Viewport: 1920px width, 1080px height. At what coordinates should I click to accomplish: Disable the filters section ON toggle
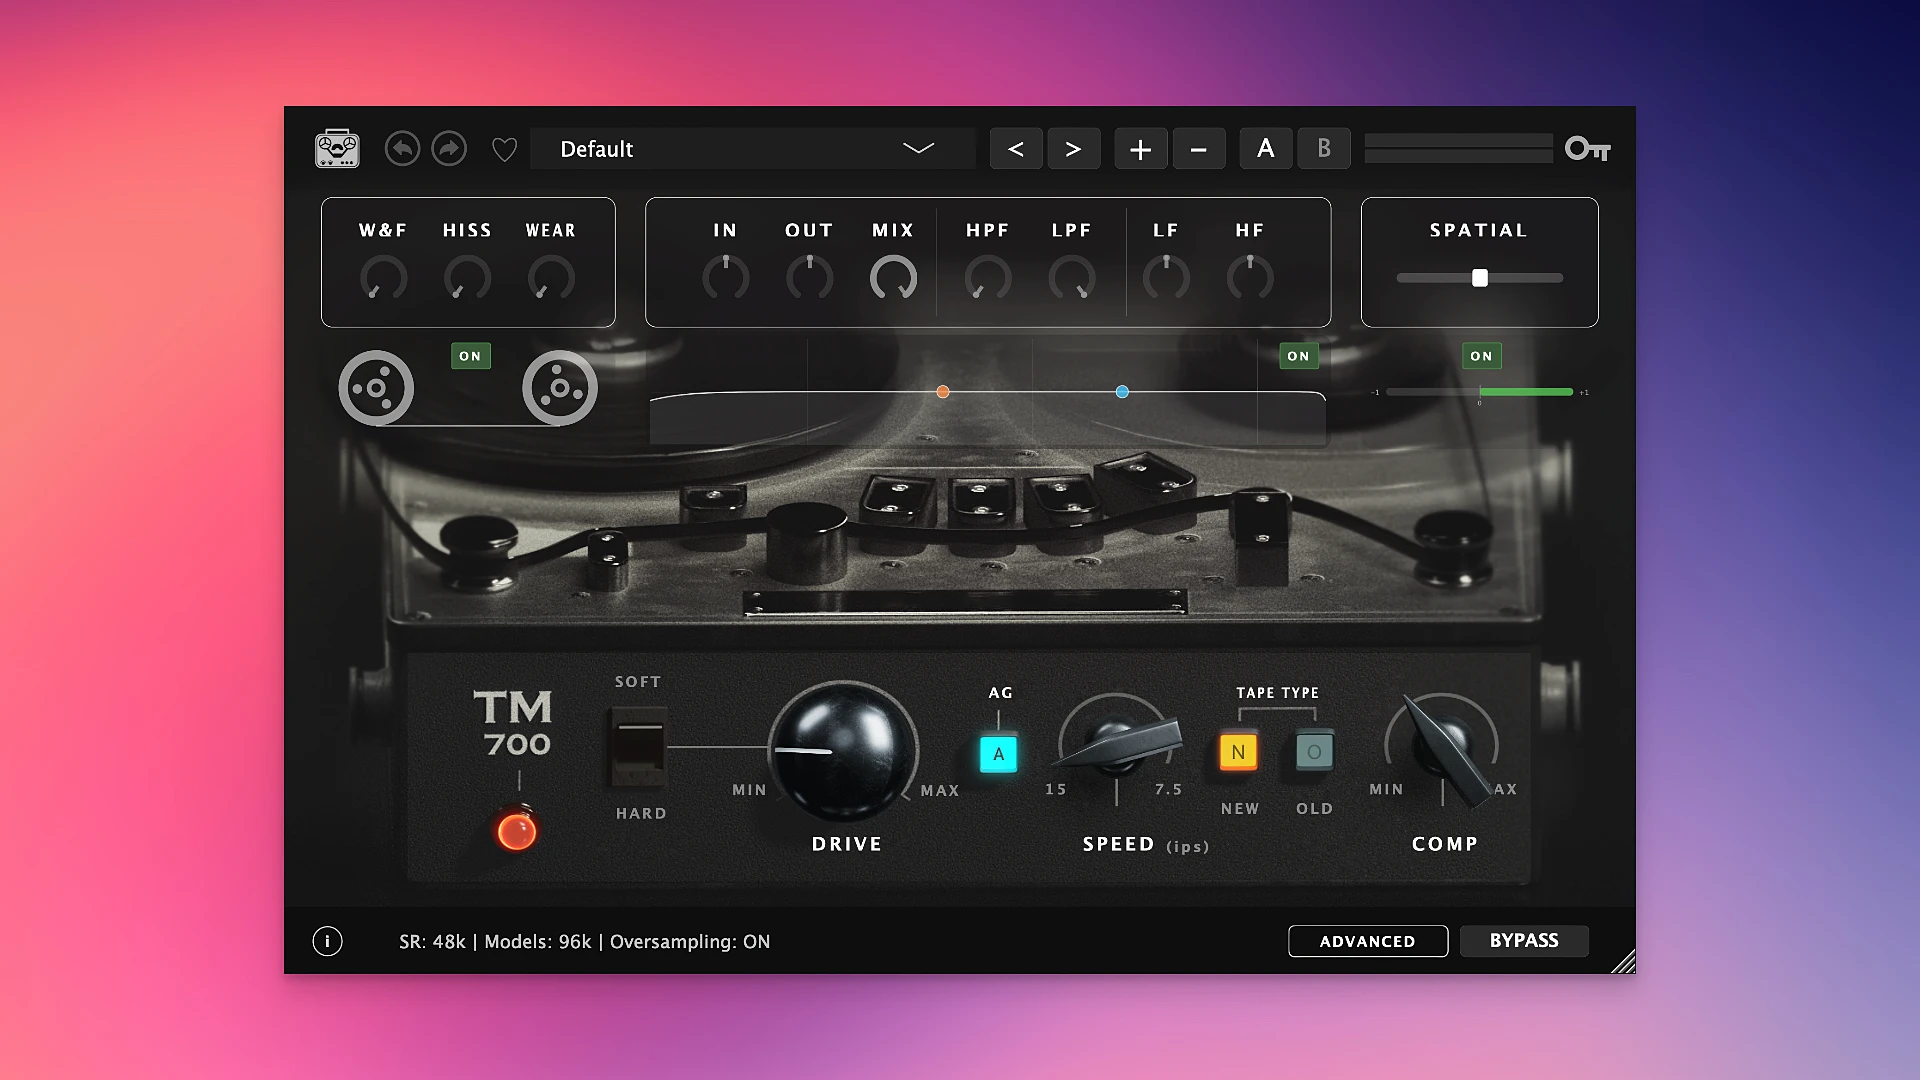(1298, 356)
